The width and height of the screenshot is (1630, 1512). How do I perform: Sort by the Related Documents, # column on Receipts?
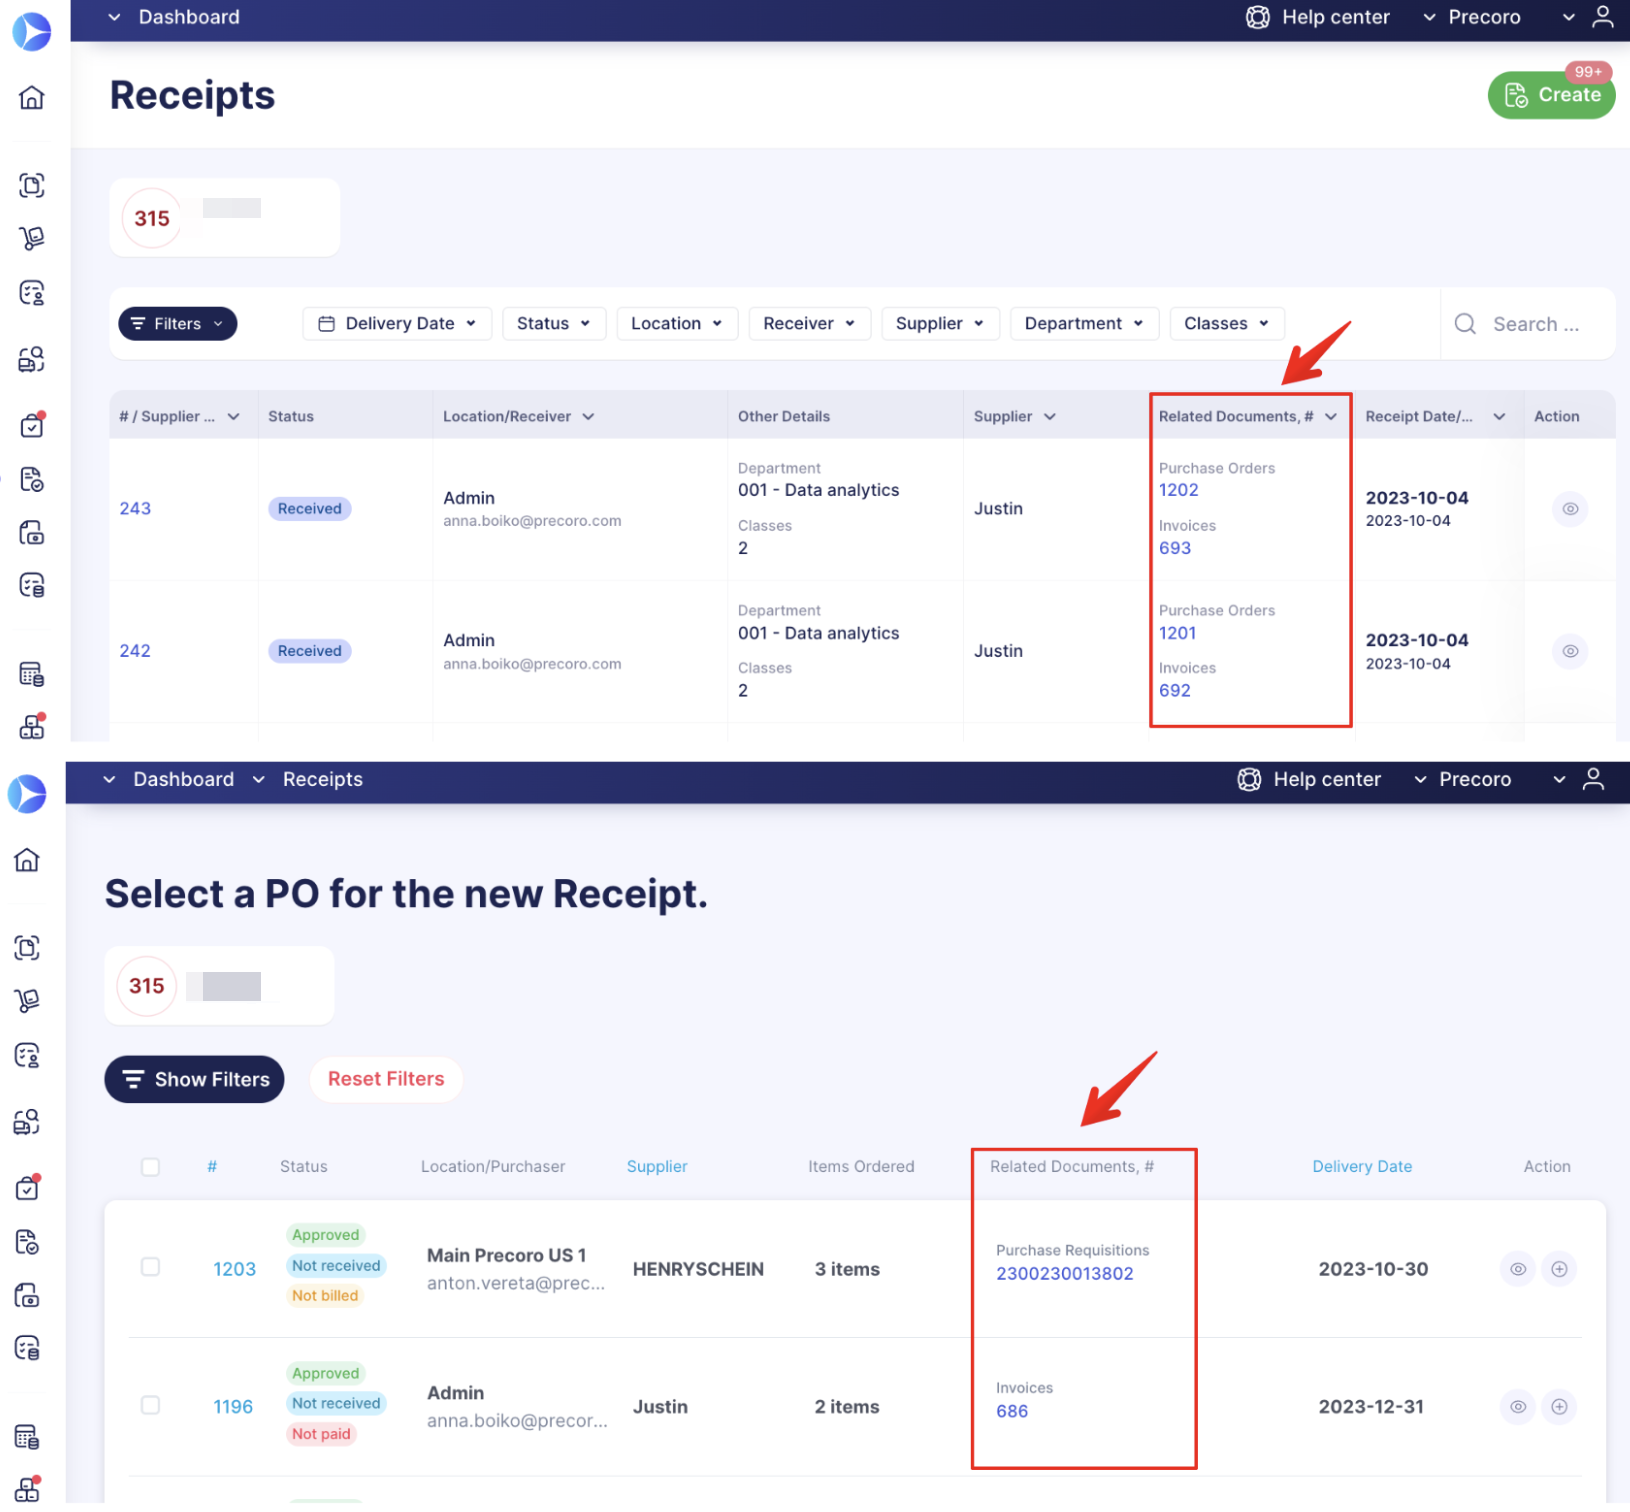[x=1247, y=417]
